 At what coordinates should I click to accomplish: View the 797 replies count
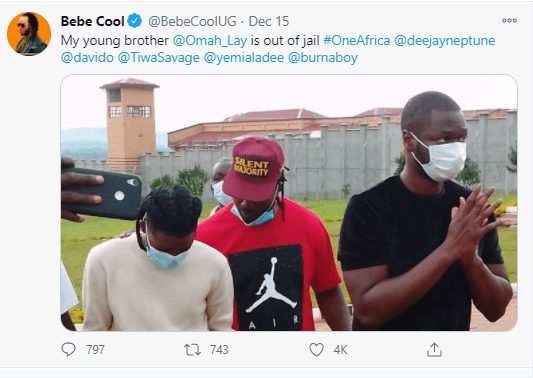point(95,349)
